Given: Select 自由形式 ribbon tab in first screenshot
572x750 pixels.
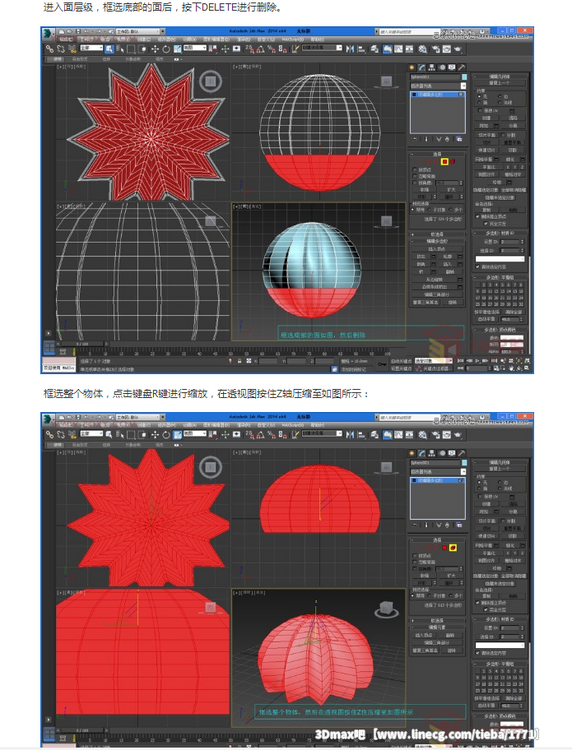Looking at the screenshot, I should [79, 59].
